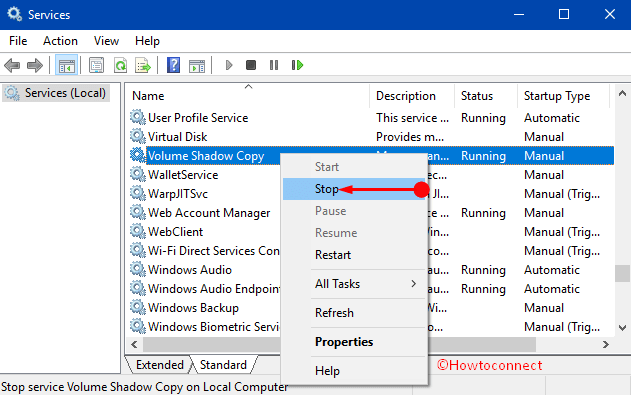Open the Action menu
This screenshot has height=395, width=631.
pos(60,41)
